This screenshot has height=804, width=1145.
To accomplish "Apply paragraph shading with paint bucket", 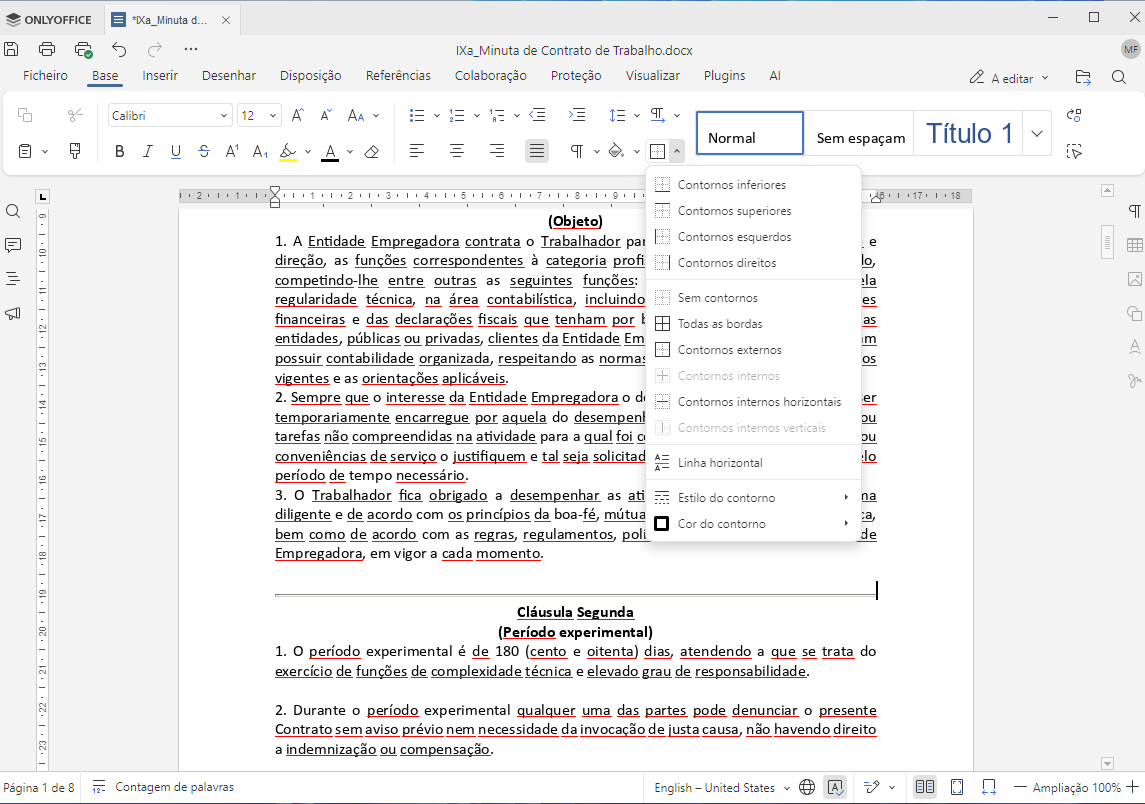I will coord(616,151).
